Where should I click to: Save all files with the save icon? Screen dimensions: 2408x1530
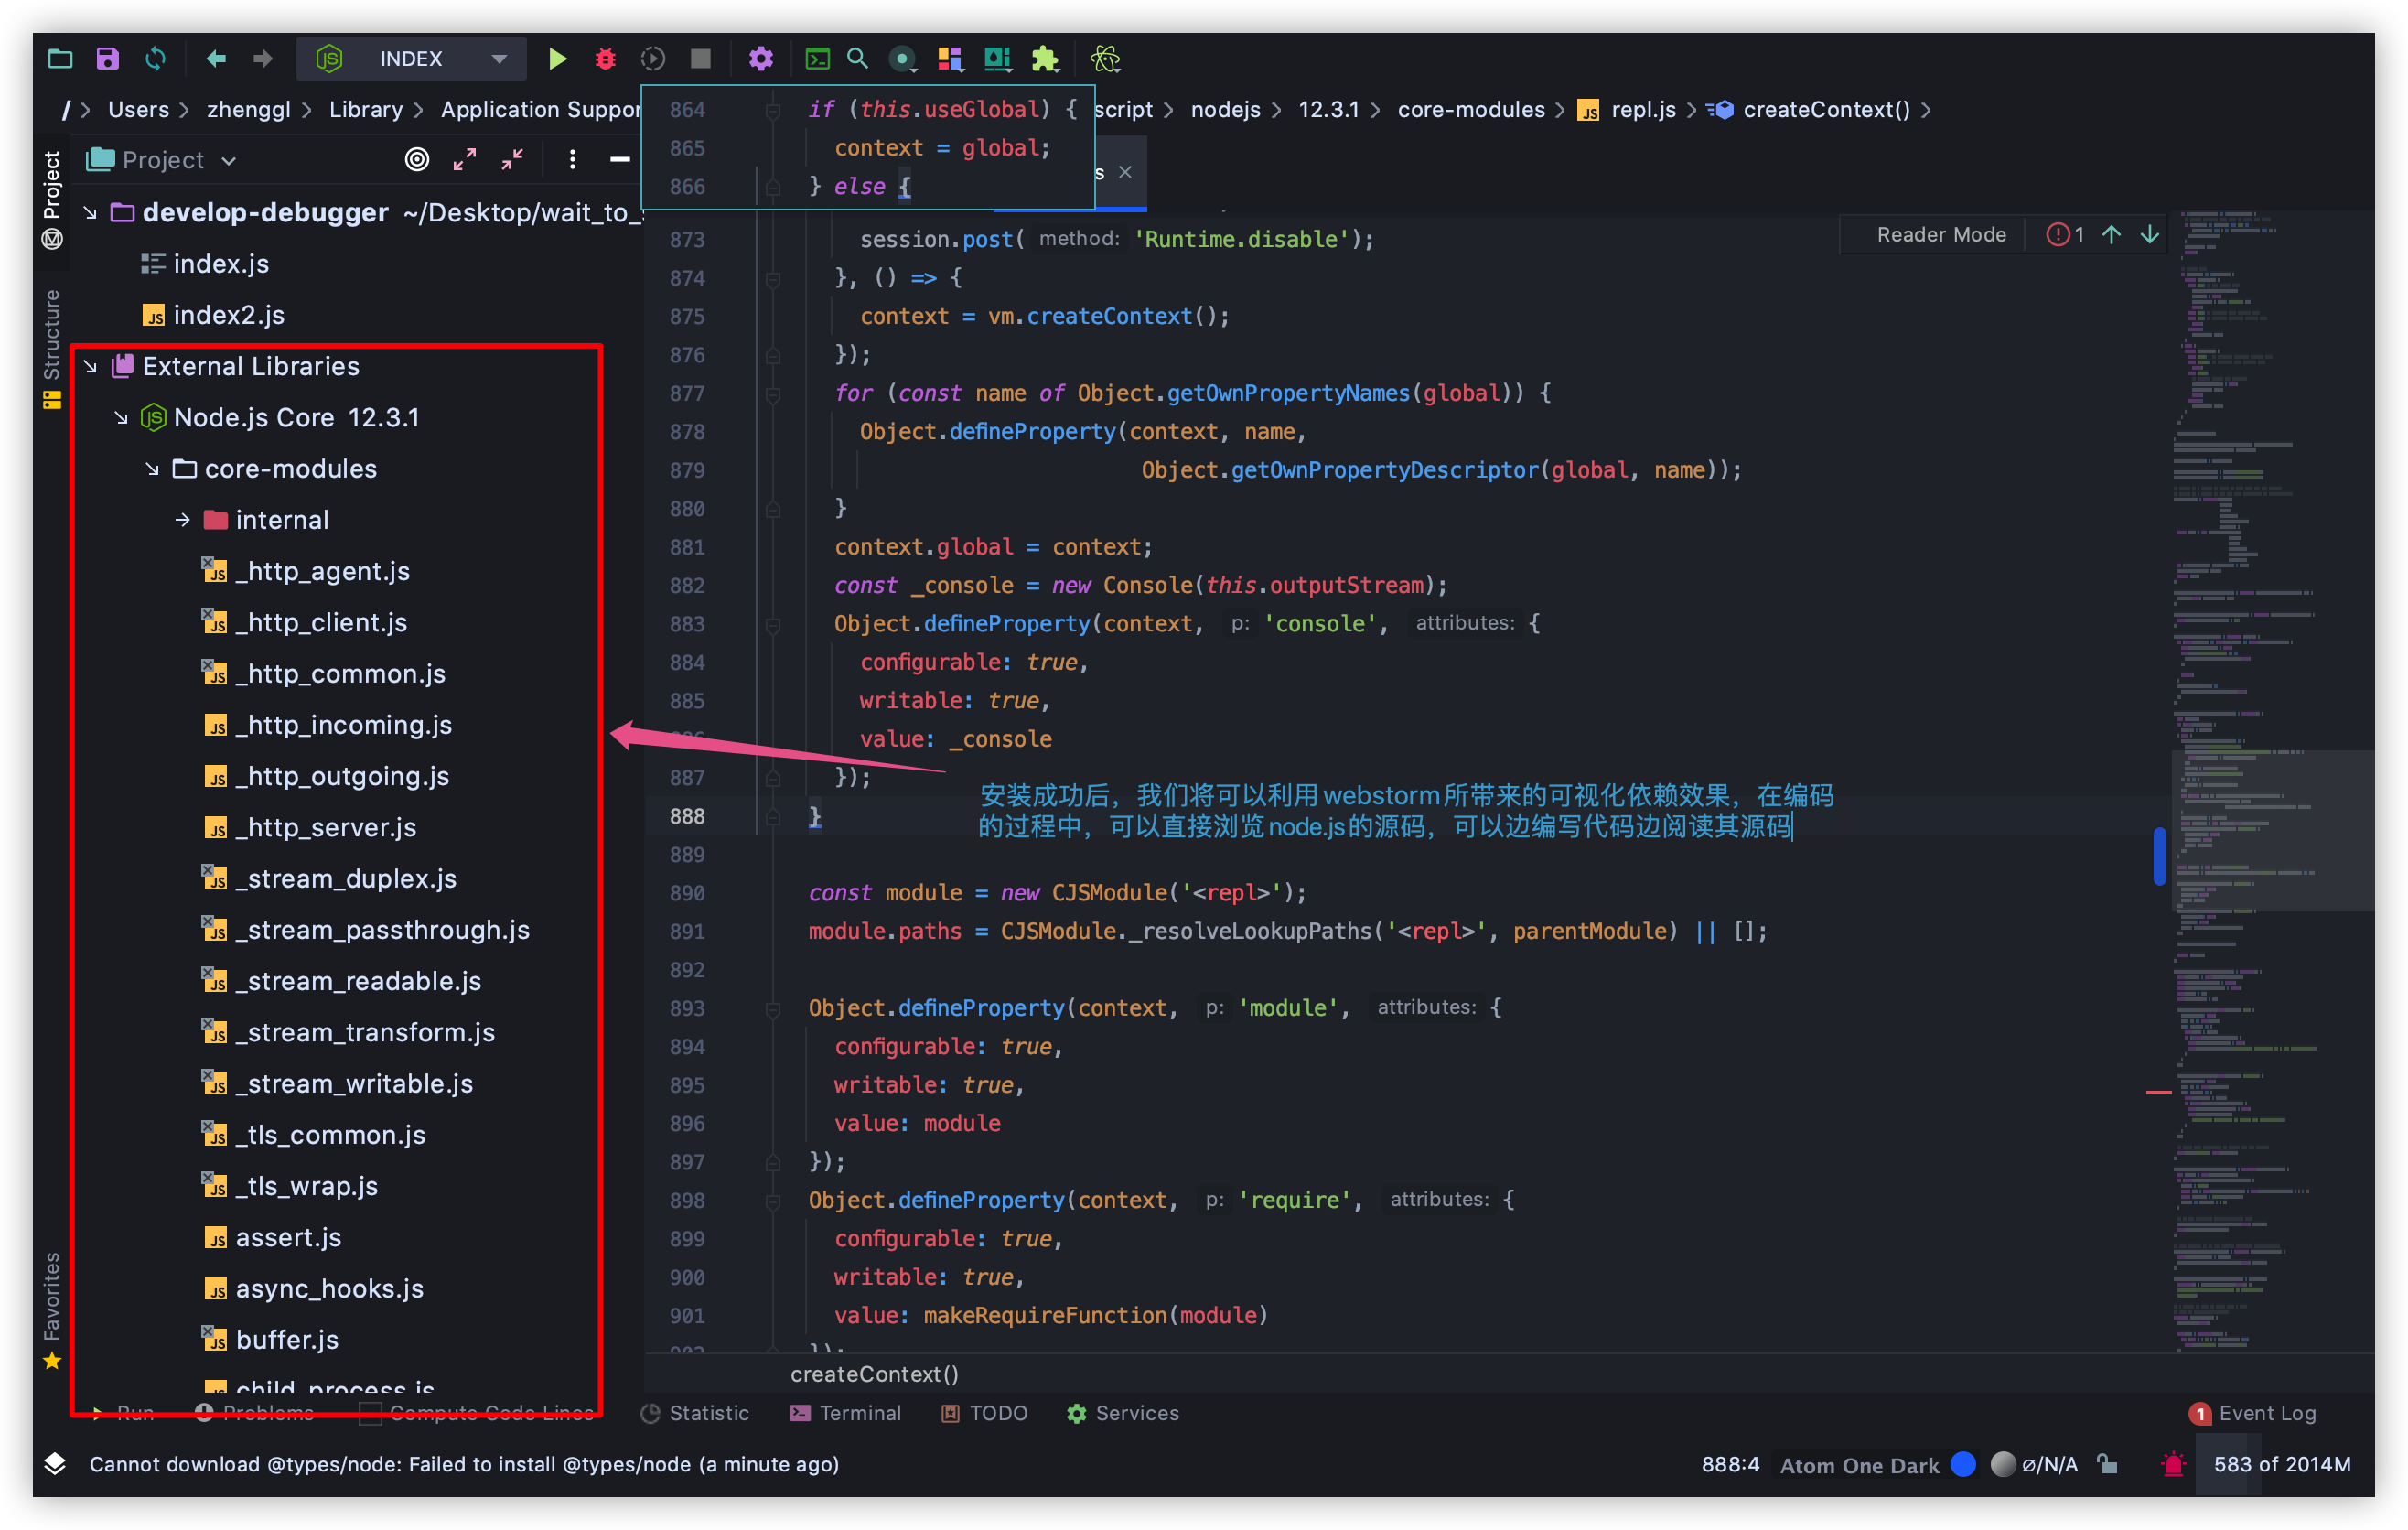click(x=107, y=59)
